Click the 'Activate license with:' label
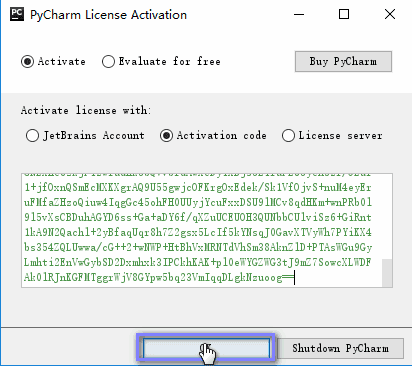Image resolution: width=412 pixels, height=367 pixels. click(x=86, y=110)
